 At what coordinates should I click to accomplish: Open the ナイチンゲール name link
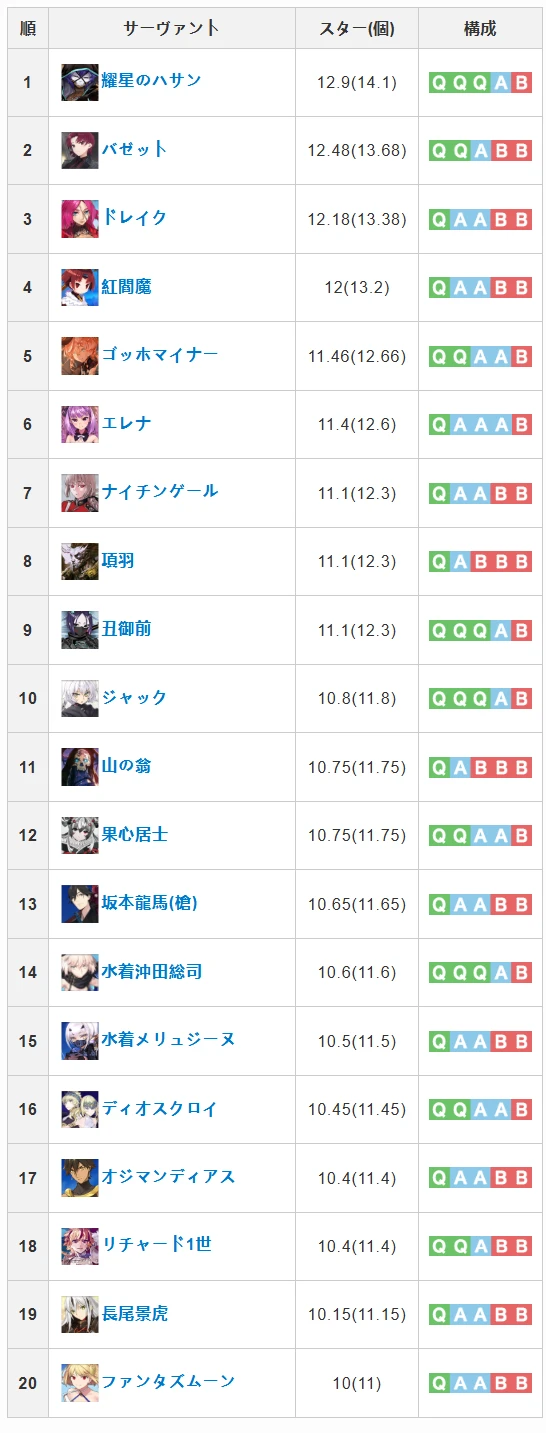[160, 491]
